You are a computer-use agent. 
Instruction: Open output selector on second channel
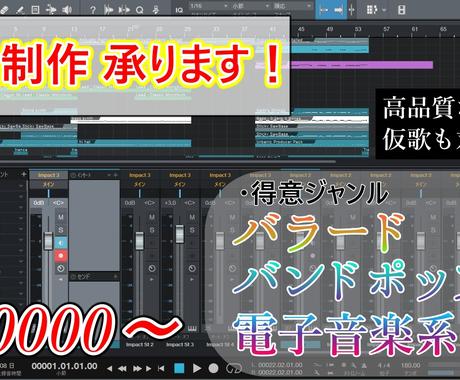[x=140, y=184]
